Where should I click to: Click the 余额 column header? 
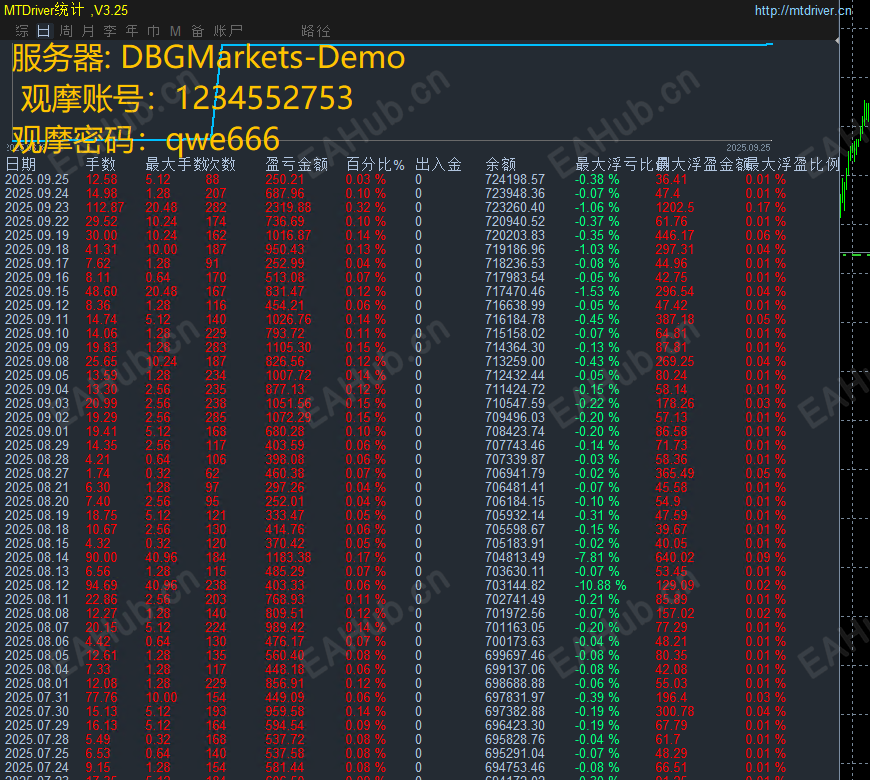pos(500,164)
